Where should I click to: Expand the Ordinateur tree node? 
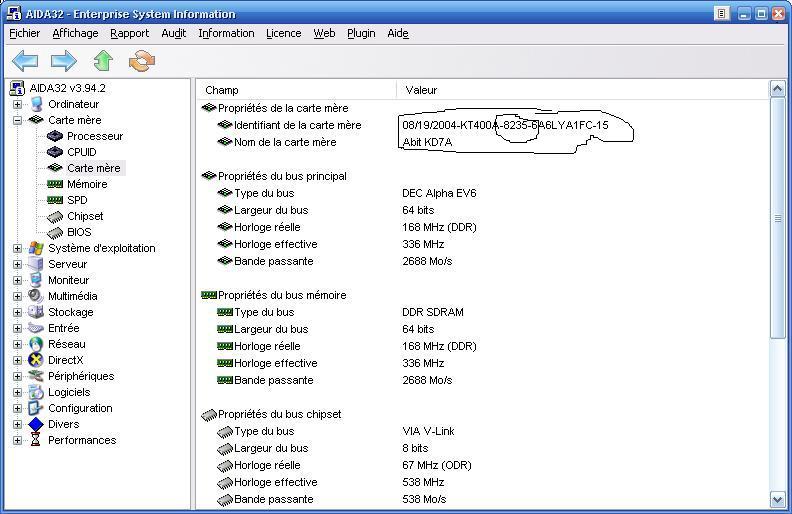pyautogui.click(x=17, y=105)
